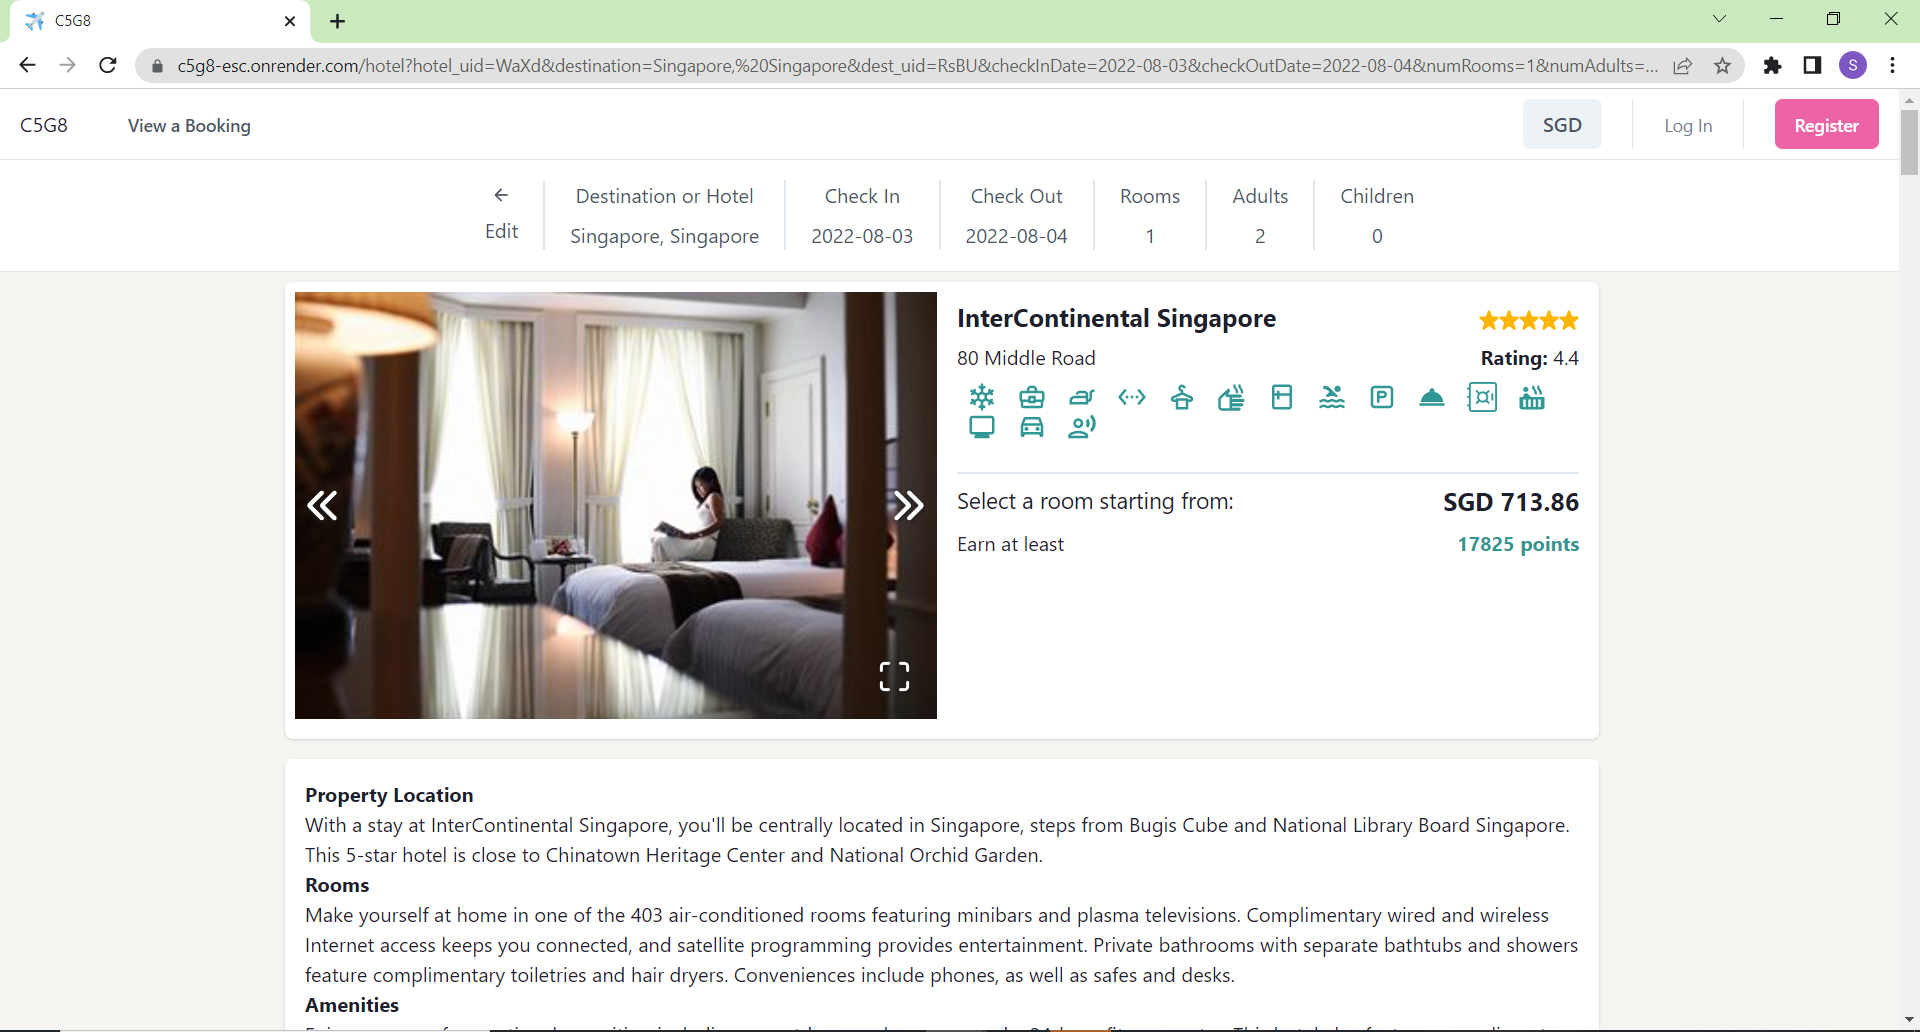Open the tab search dropdown arrow
This screenshot has width=1920, height=1032.
(x=1719, y=19)
